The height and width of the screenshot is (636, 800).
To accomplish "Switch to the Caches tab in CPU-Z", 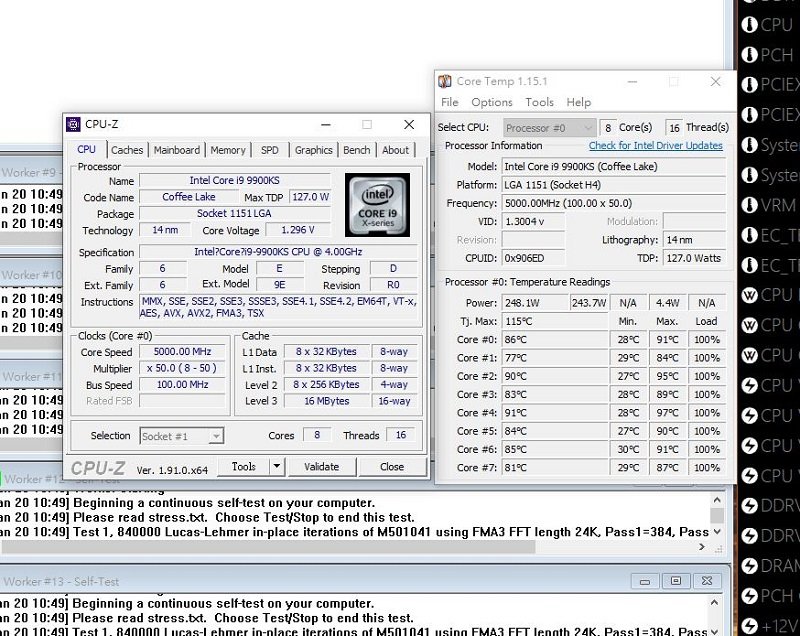I will 127,150.
